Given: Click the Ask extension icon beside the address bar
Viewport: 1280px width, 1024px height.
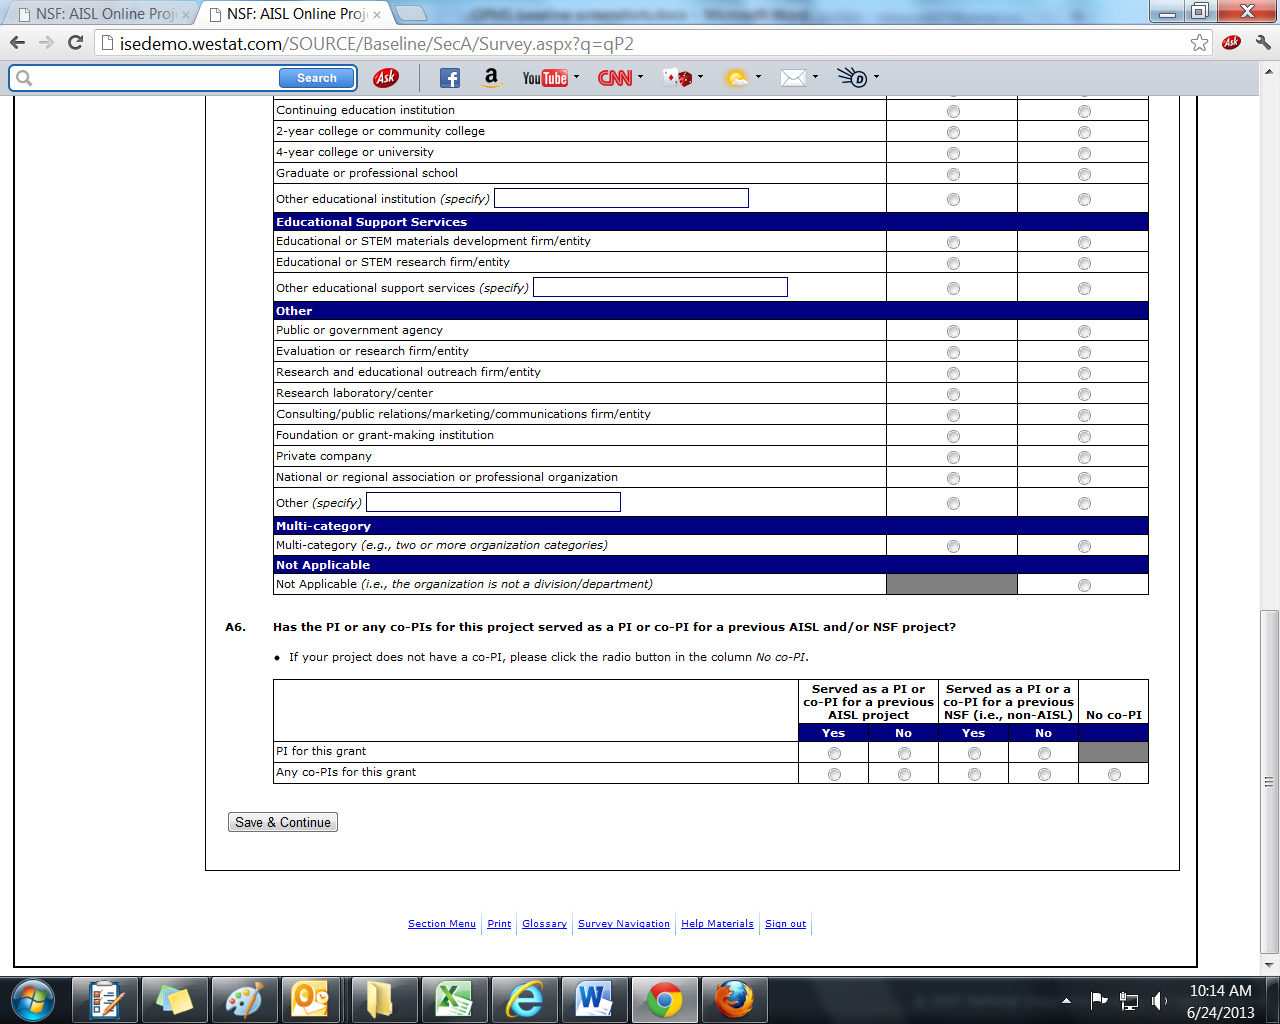Looking at the screenshot, I should 1231,43.
